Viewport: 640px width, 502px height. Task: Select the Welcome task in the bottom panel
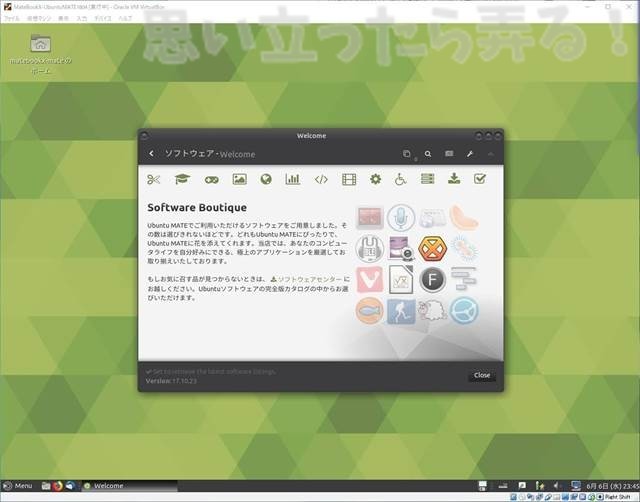[x=129, y=486]
